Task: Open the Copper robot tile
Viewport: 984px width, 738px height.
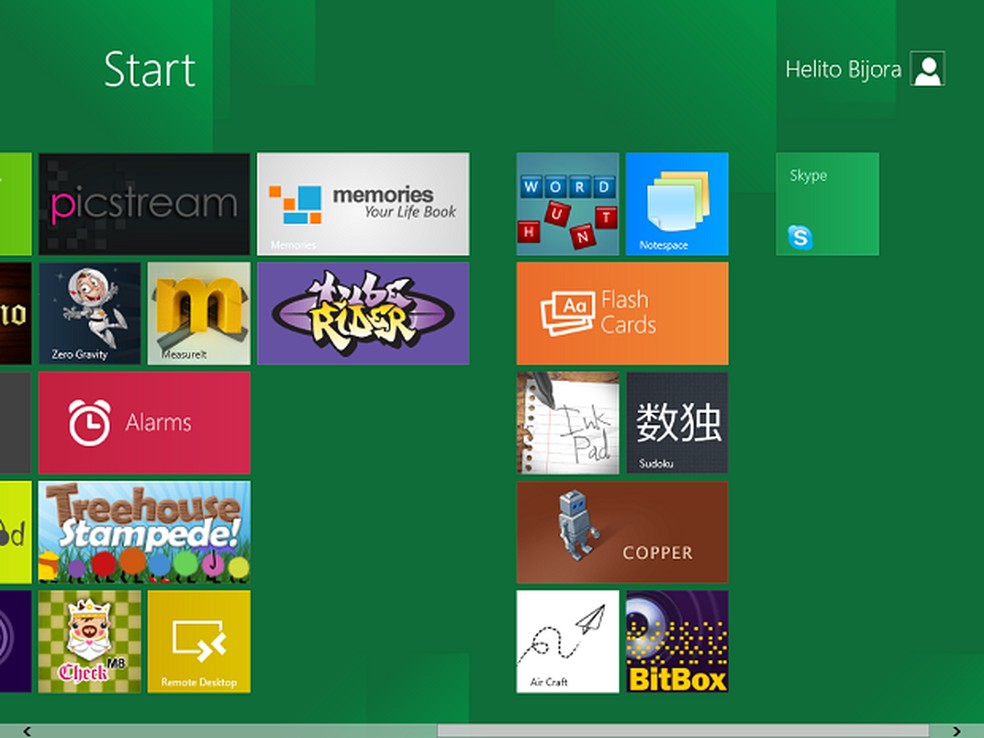Action: [623, 532]
